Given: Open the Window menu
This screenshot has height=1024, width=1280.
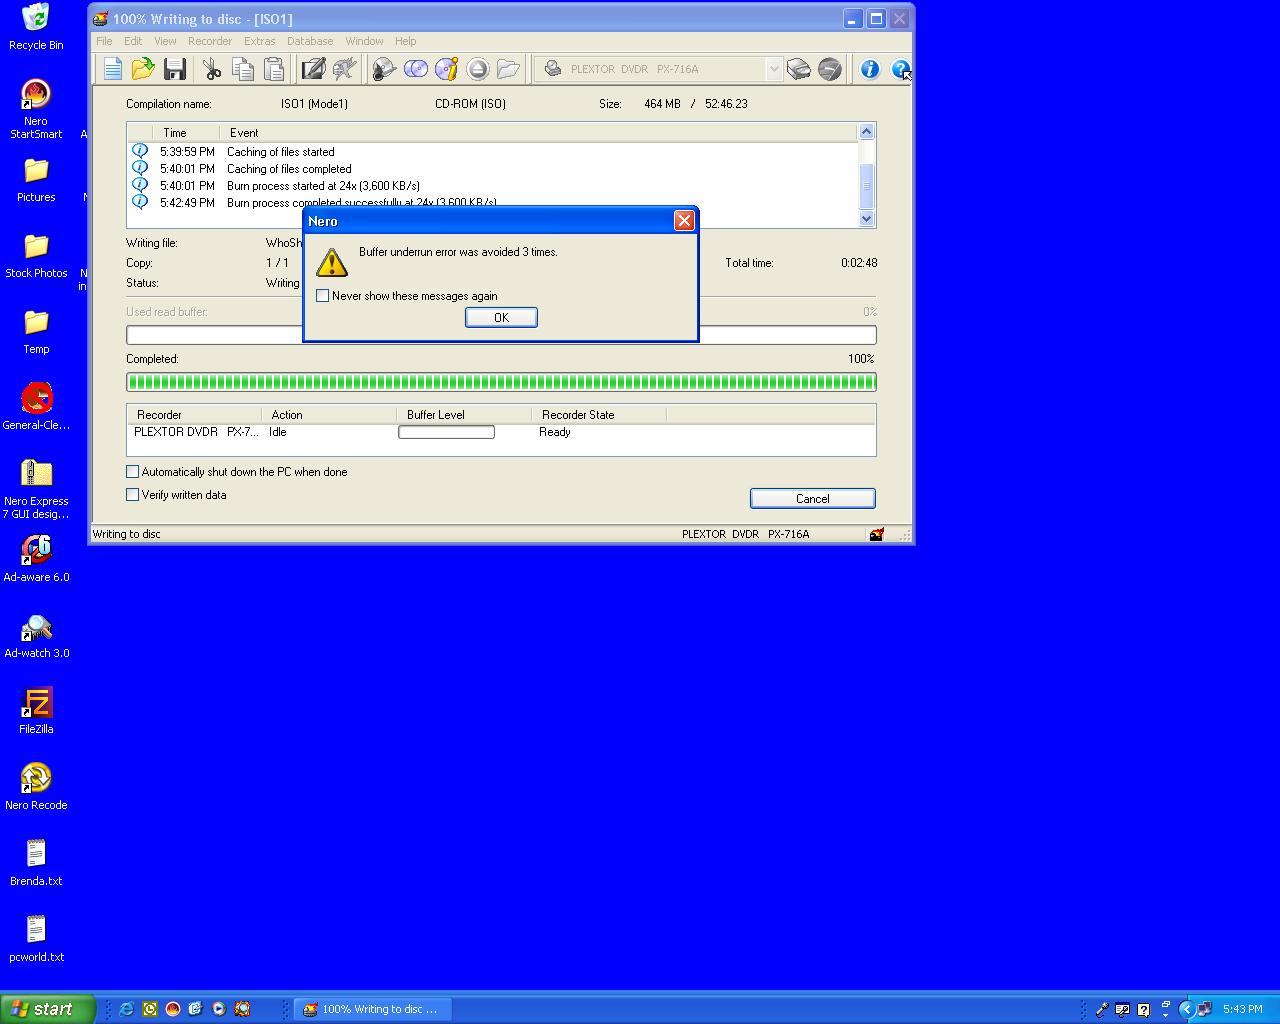Looking at the screenshot, I should pos(364,41).
